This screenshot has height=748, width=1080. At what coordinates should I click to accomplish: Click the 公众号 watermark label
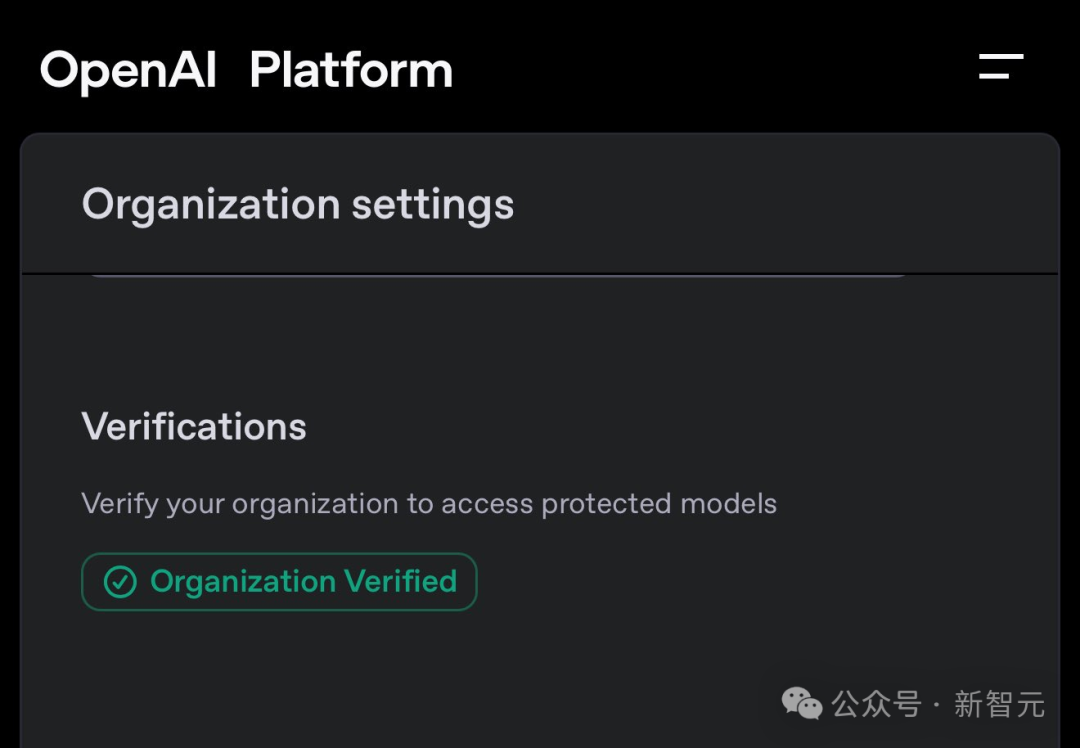[x=876, y=704]
